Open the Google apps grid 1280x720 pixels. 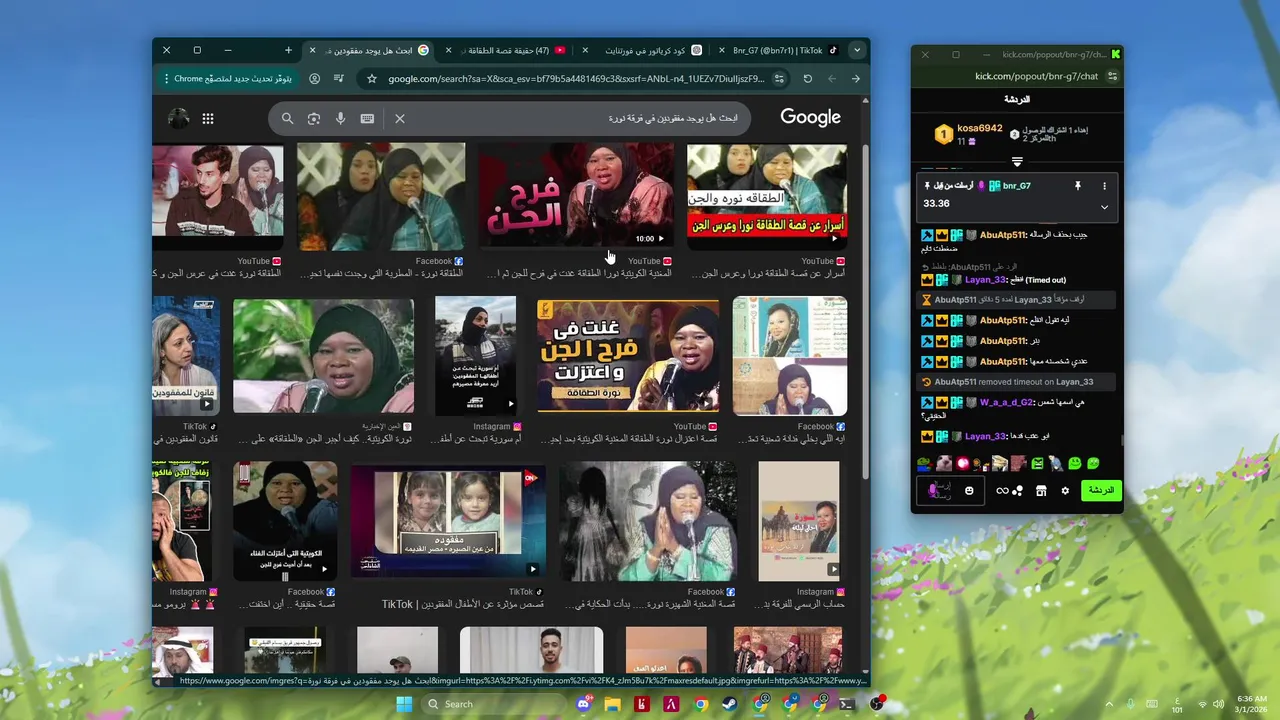[x=208, y=119]
